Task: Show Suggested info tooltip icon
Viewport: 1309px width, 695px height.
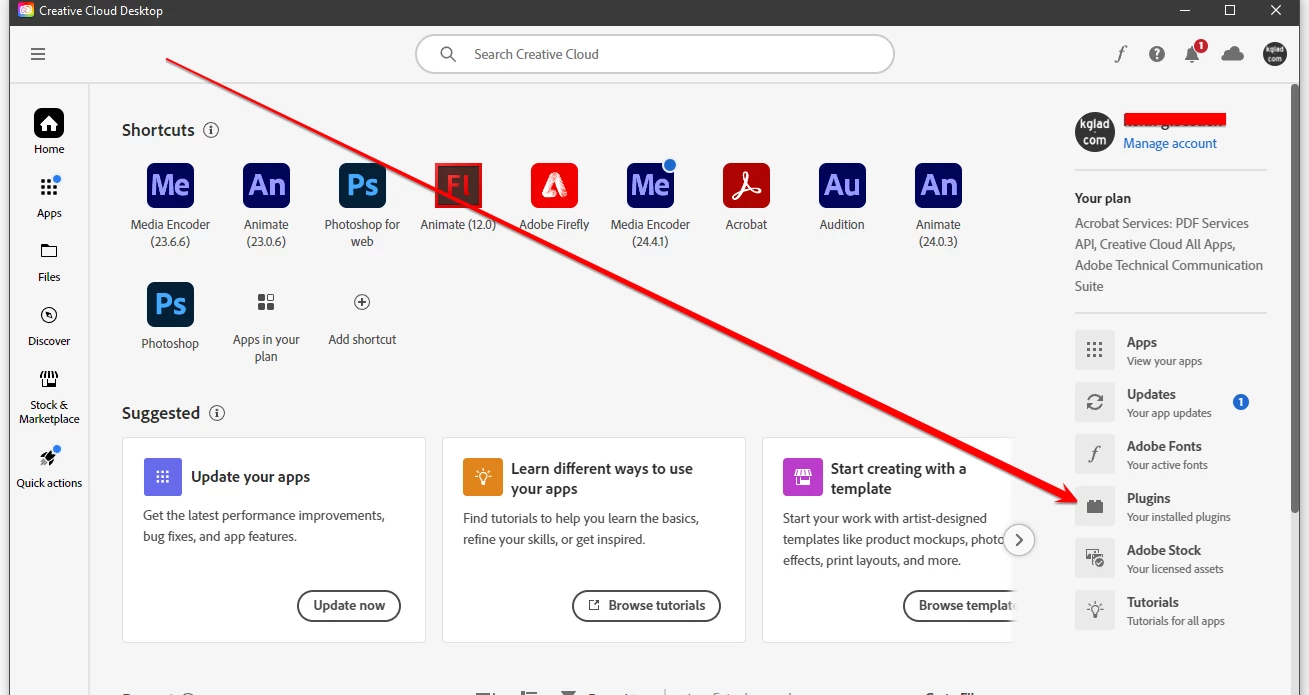Action: 217,413
